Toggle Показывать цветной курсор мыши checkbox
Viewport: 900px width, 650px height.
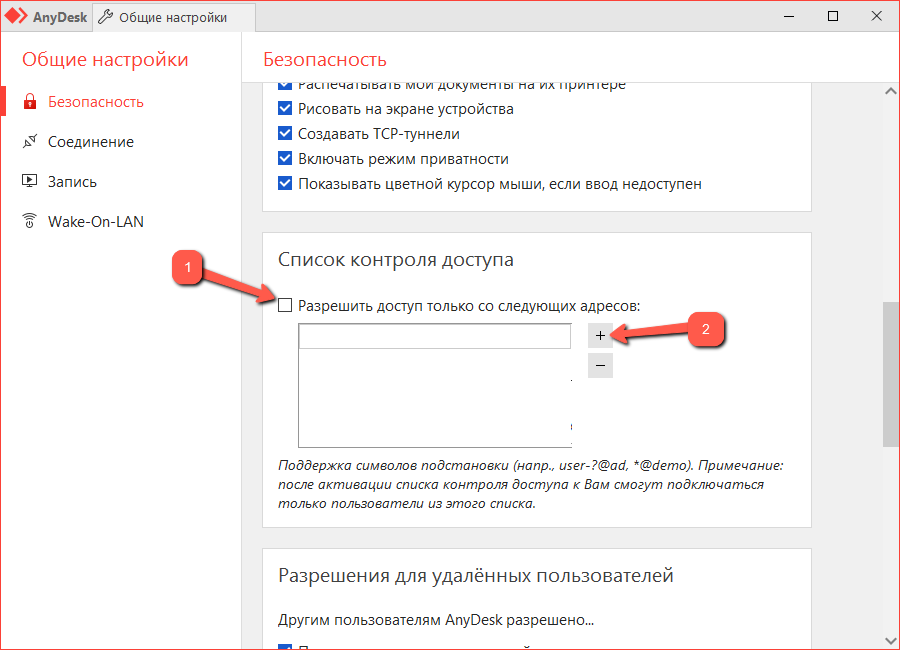pyautogui.click(x=285, y=183)
